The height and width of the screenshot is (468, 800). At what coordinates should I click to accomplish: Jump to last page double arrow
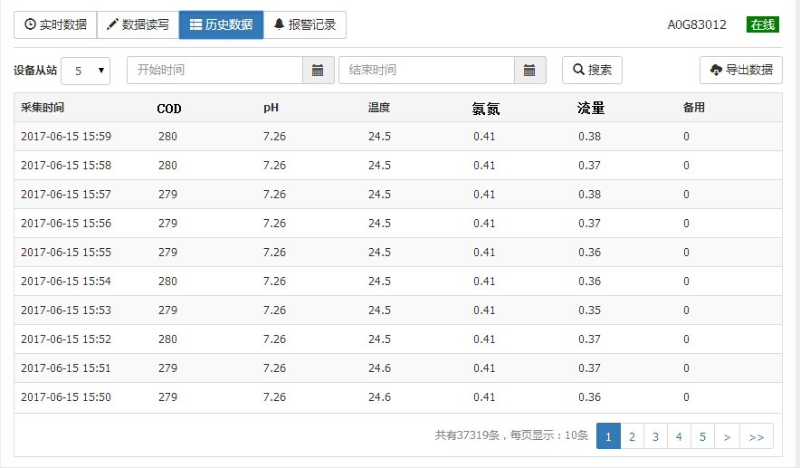[x=756, y=436]
